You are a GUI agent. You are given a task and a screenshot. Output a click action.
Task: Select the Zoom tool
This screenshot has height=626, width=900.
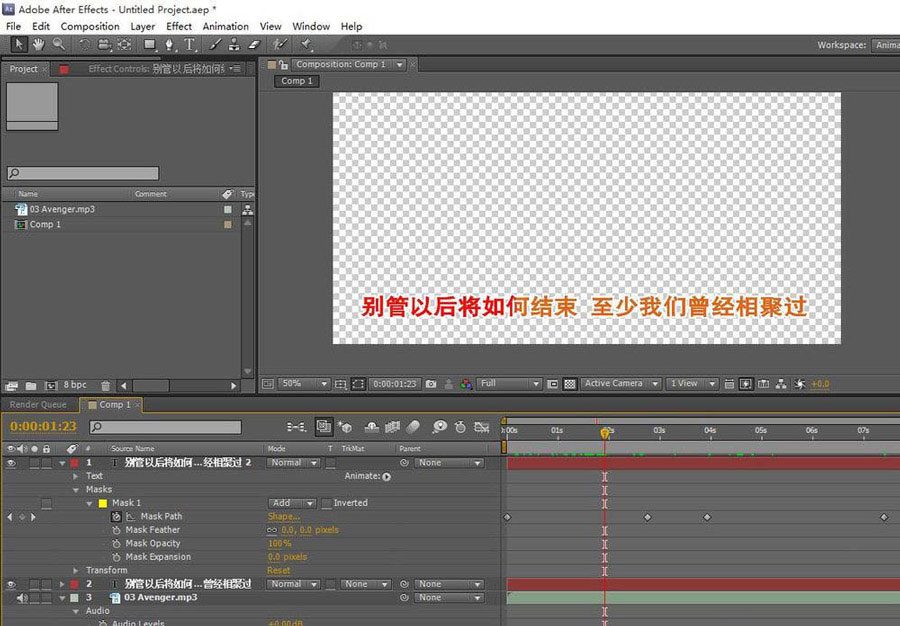coord(56,44)
